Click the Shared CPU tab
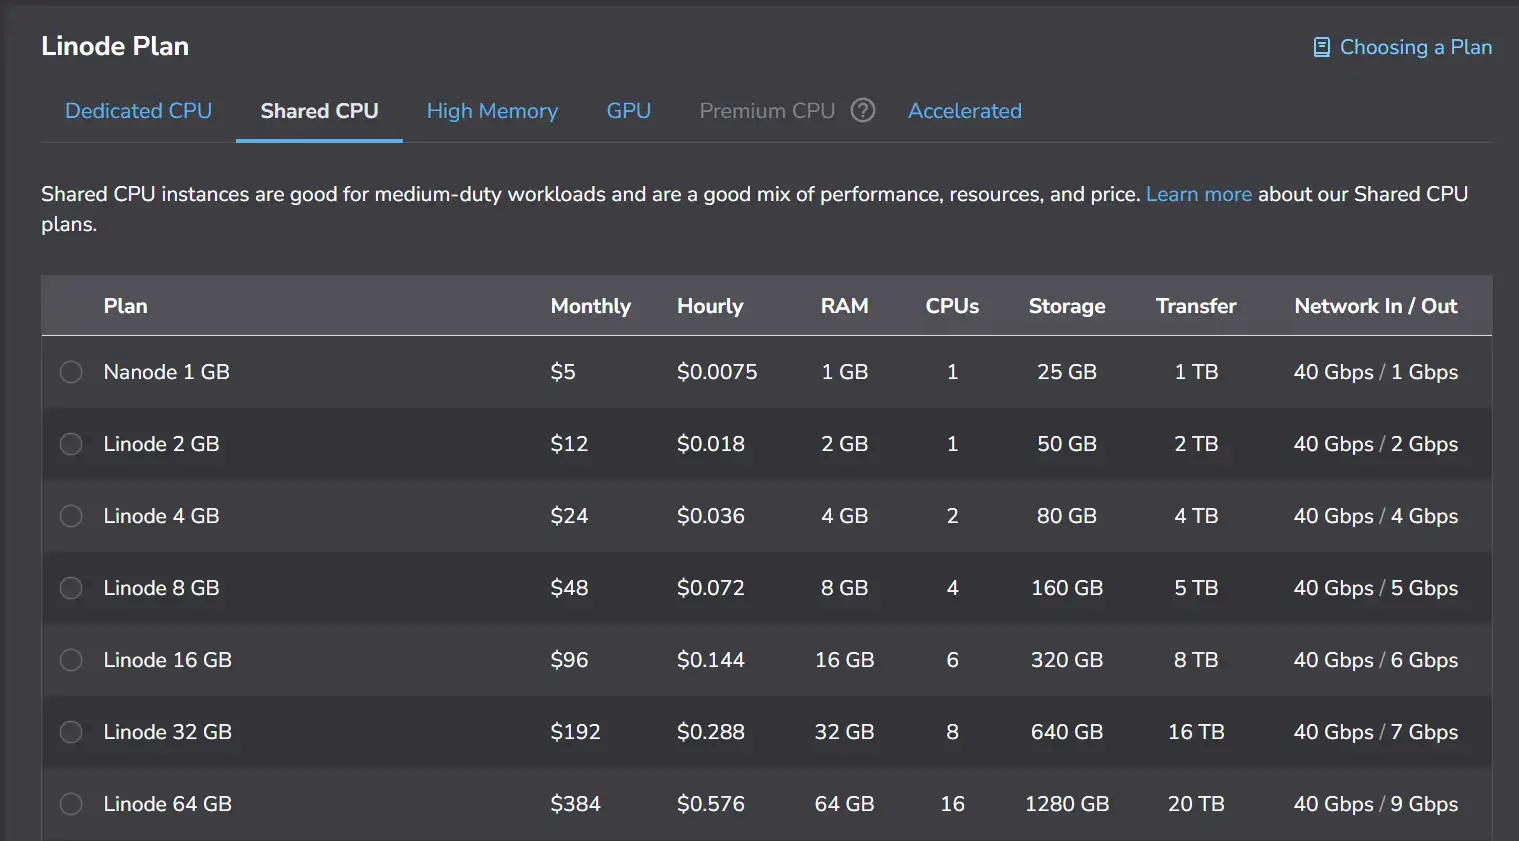 (x=319, y=111)
